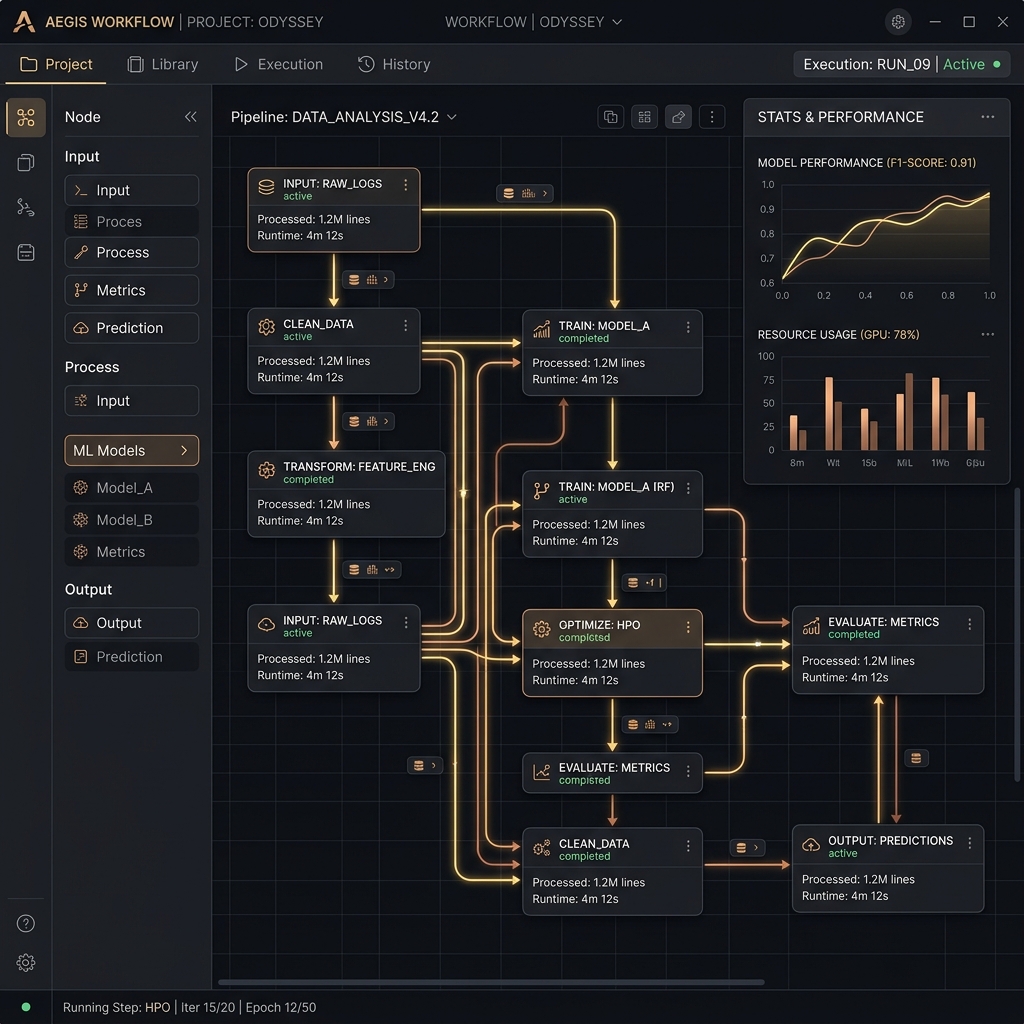Viewport: 1024px width, 1024px height.
Task: Open active CLEAN_DATA node menu
Action: pos(406,325)
